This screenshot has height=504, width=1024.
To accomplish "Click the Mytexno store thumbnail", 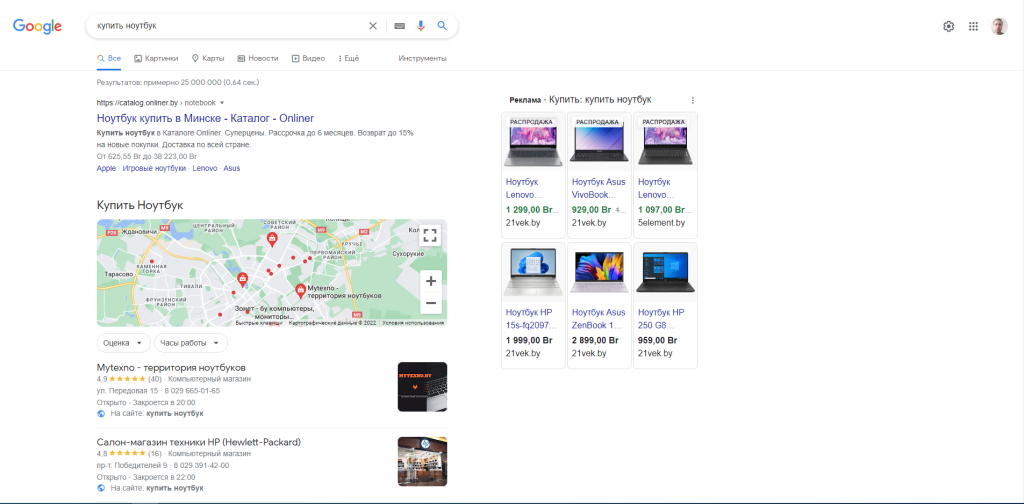I will [x=423, y=387].
